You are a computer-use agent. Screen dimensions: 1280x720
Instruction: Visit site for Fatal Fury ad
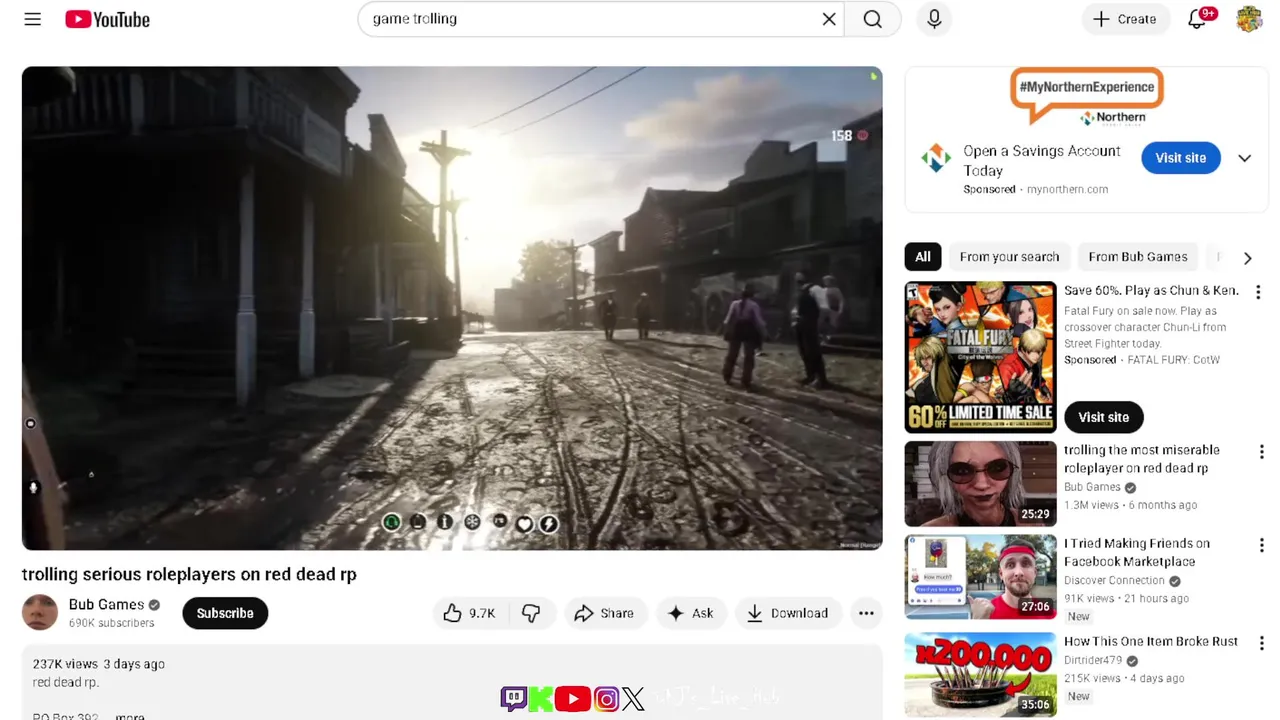click(x=1104, y=417)
